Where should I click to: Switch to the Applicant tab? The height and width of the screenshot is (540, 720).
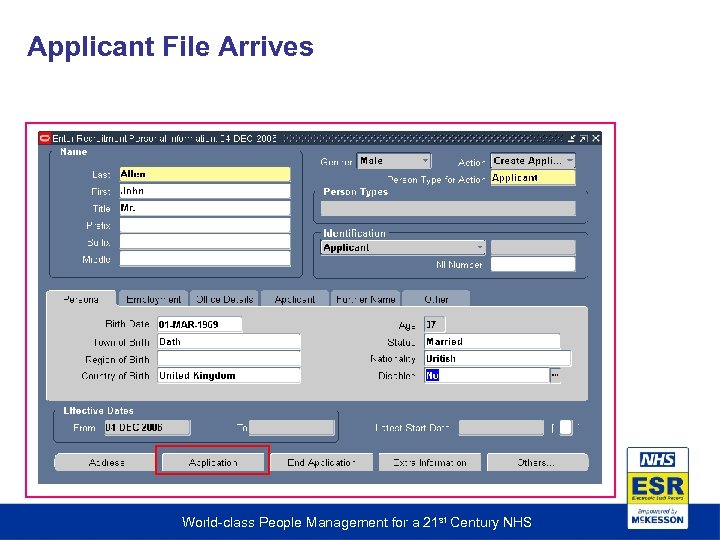point(295,299)
